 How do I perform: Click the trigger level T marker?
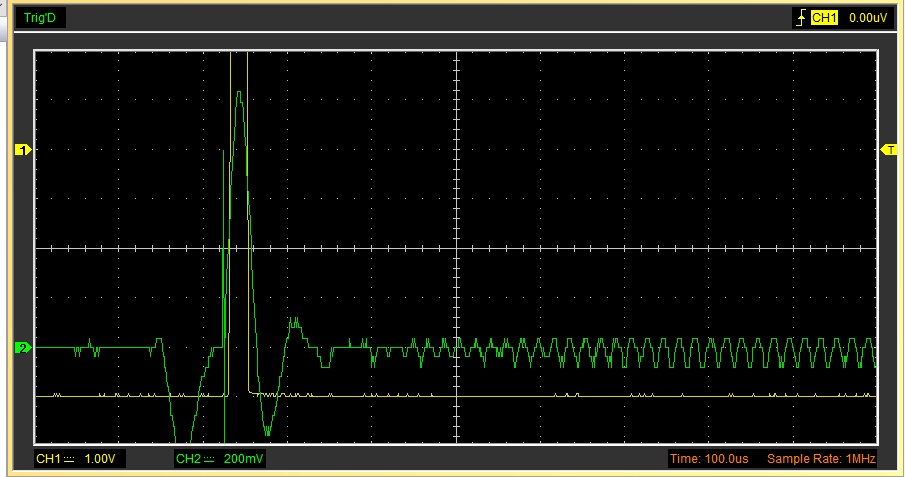click(888, 149)
